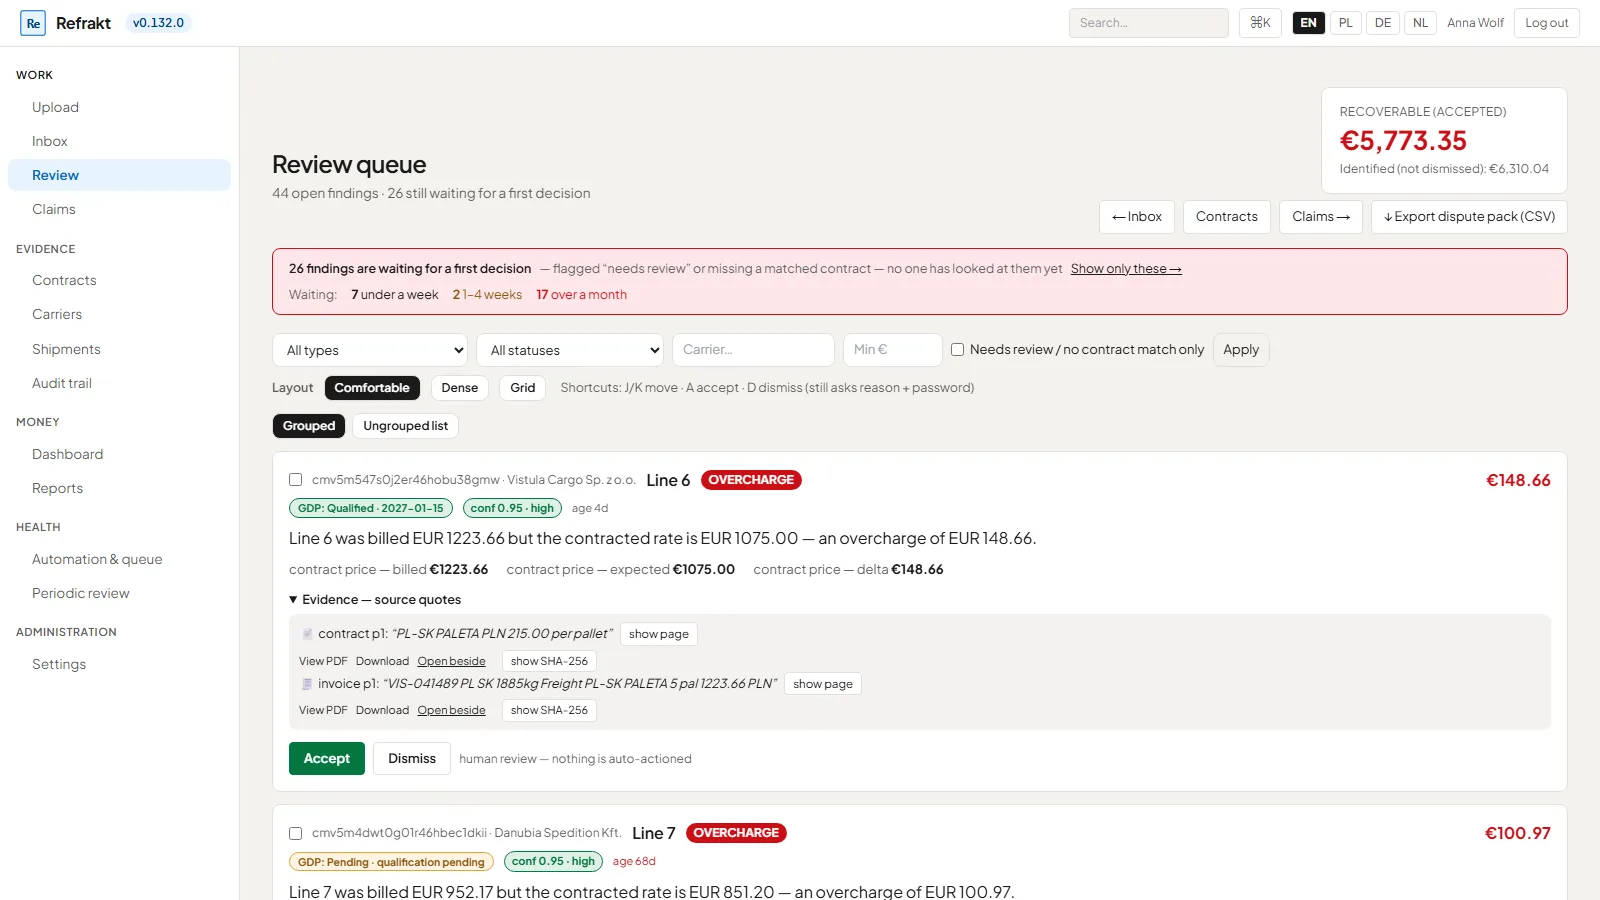
Task: Go to Claims in the sidebar
Action: 119,209
